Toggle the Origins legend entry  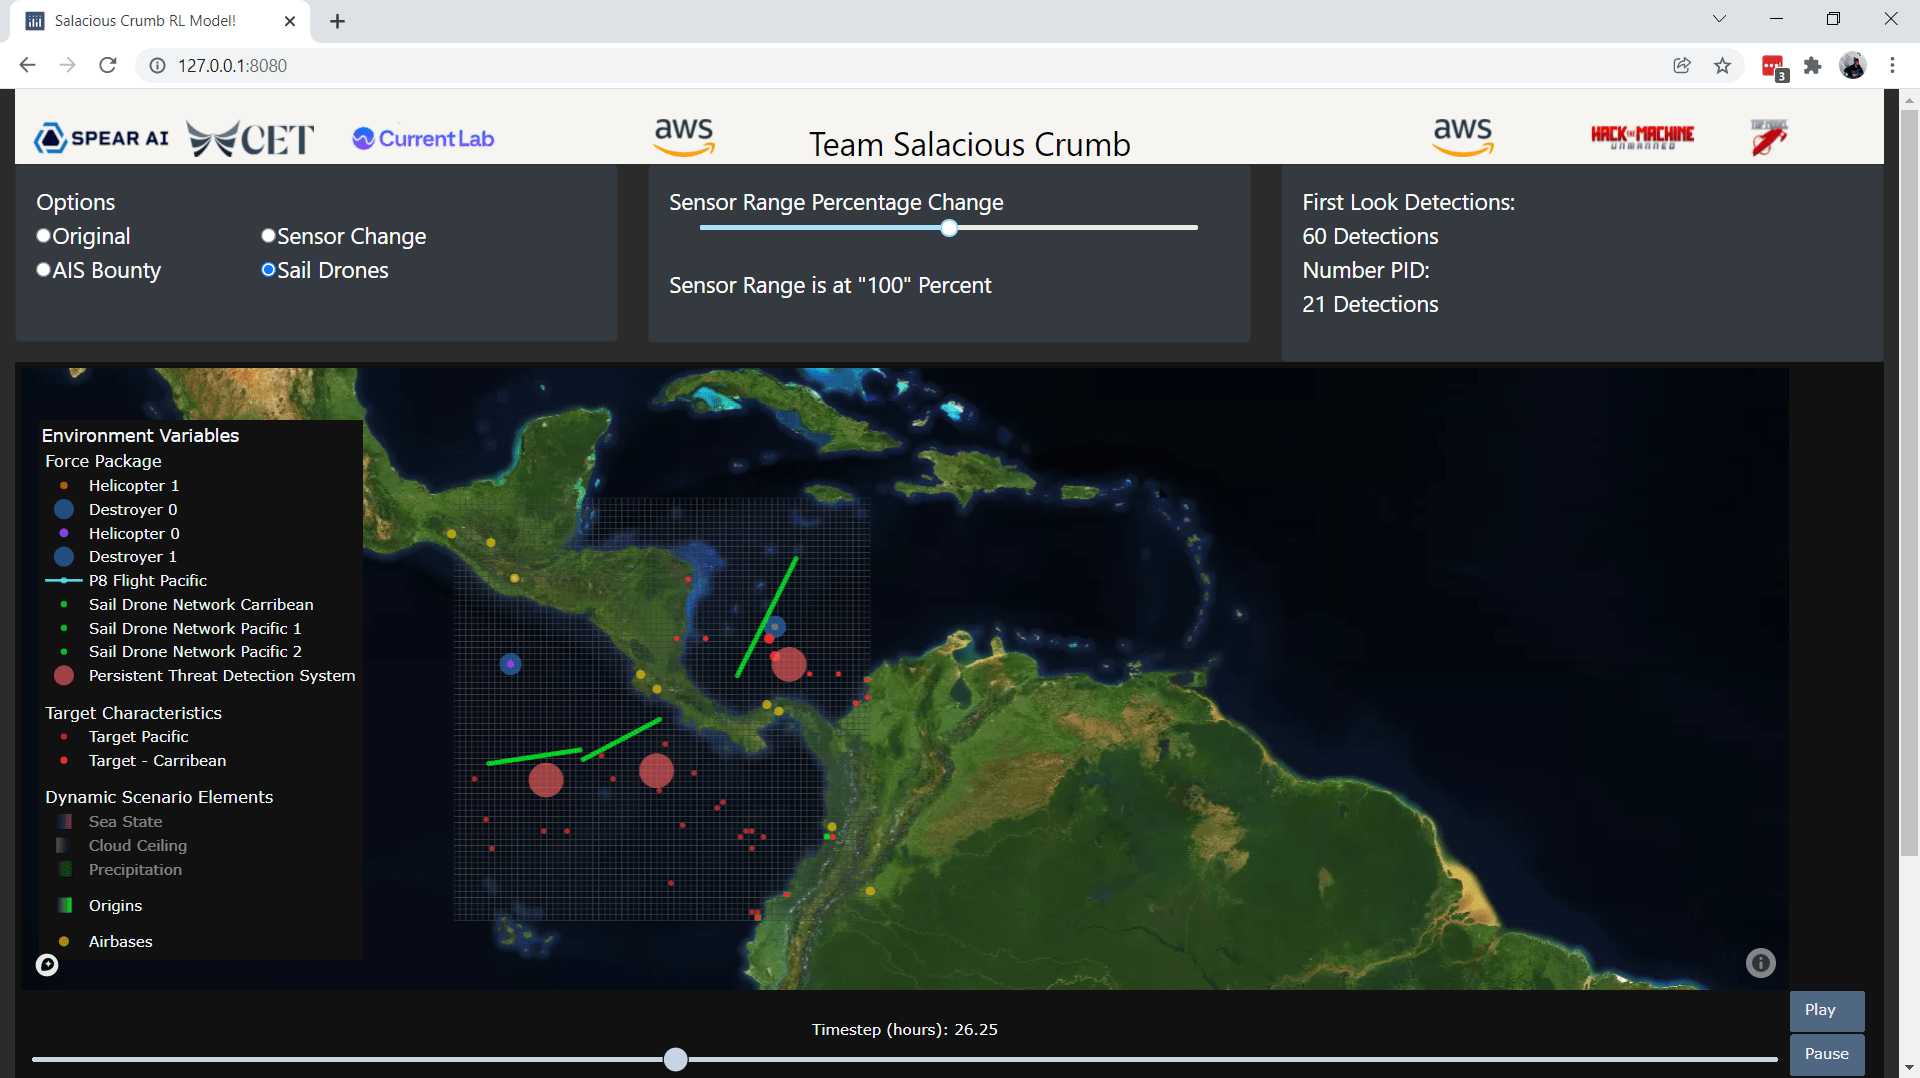115,906
